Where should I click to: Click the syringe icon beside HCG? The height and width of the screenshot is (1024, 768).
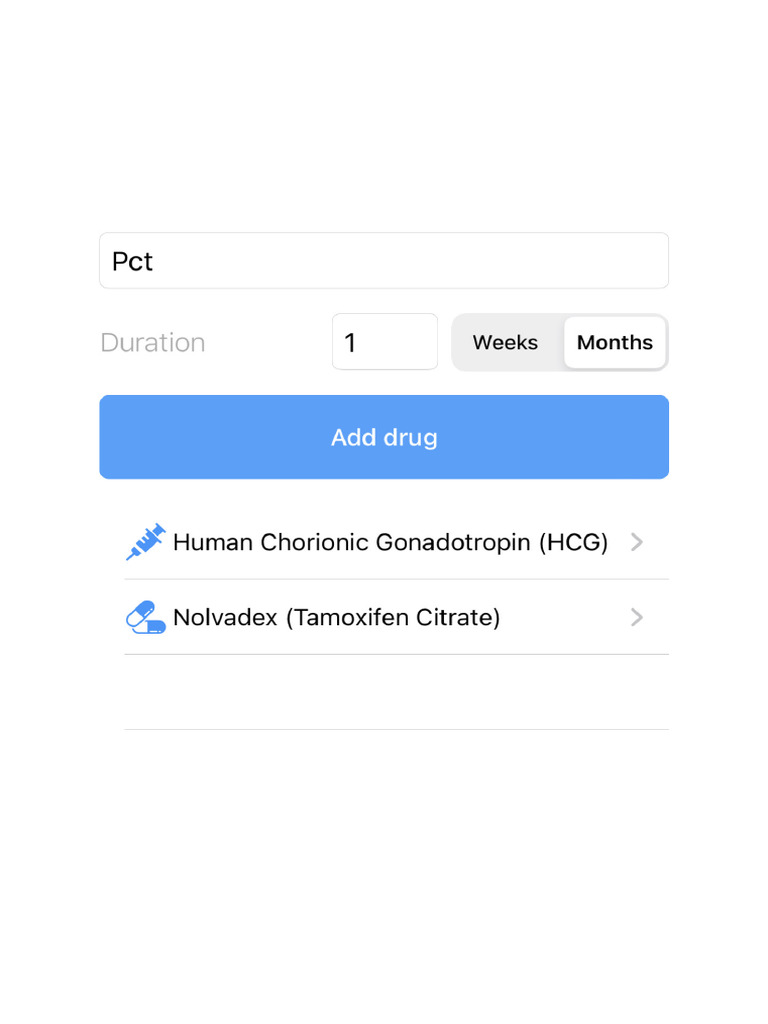pos(146,542)
